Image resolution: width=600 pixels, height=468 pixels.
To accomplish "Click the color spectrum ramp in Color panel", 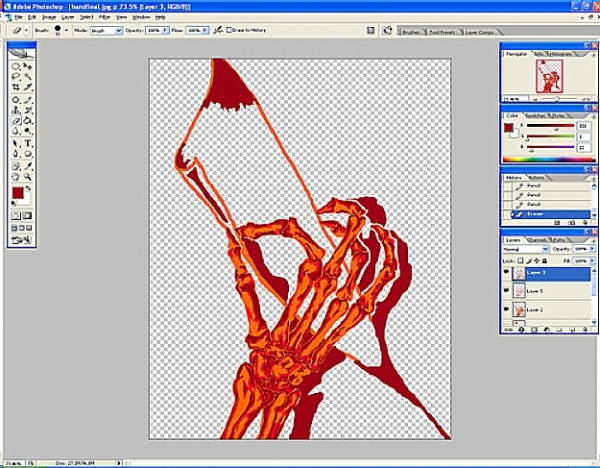I will [x=549, y=159].
